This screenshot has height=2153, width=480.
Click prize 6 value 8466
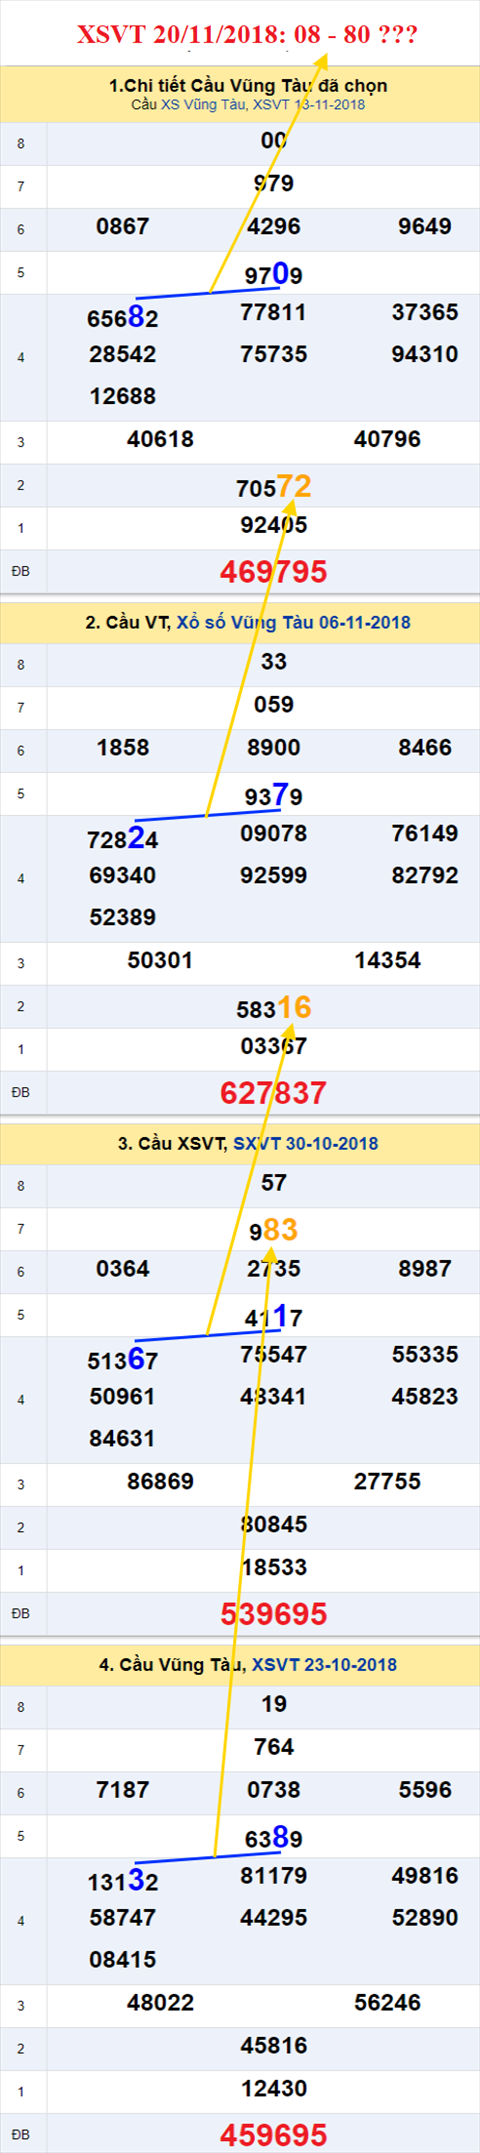click(x=424, y=747)
